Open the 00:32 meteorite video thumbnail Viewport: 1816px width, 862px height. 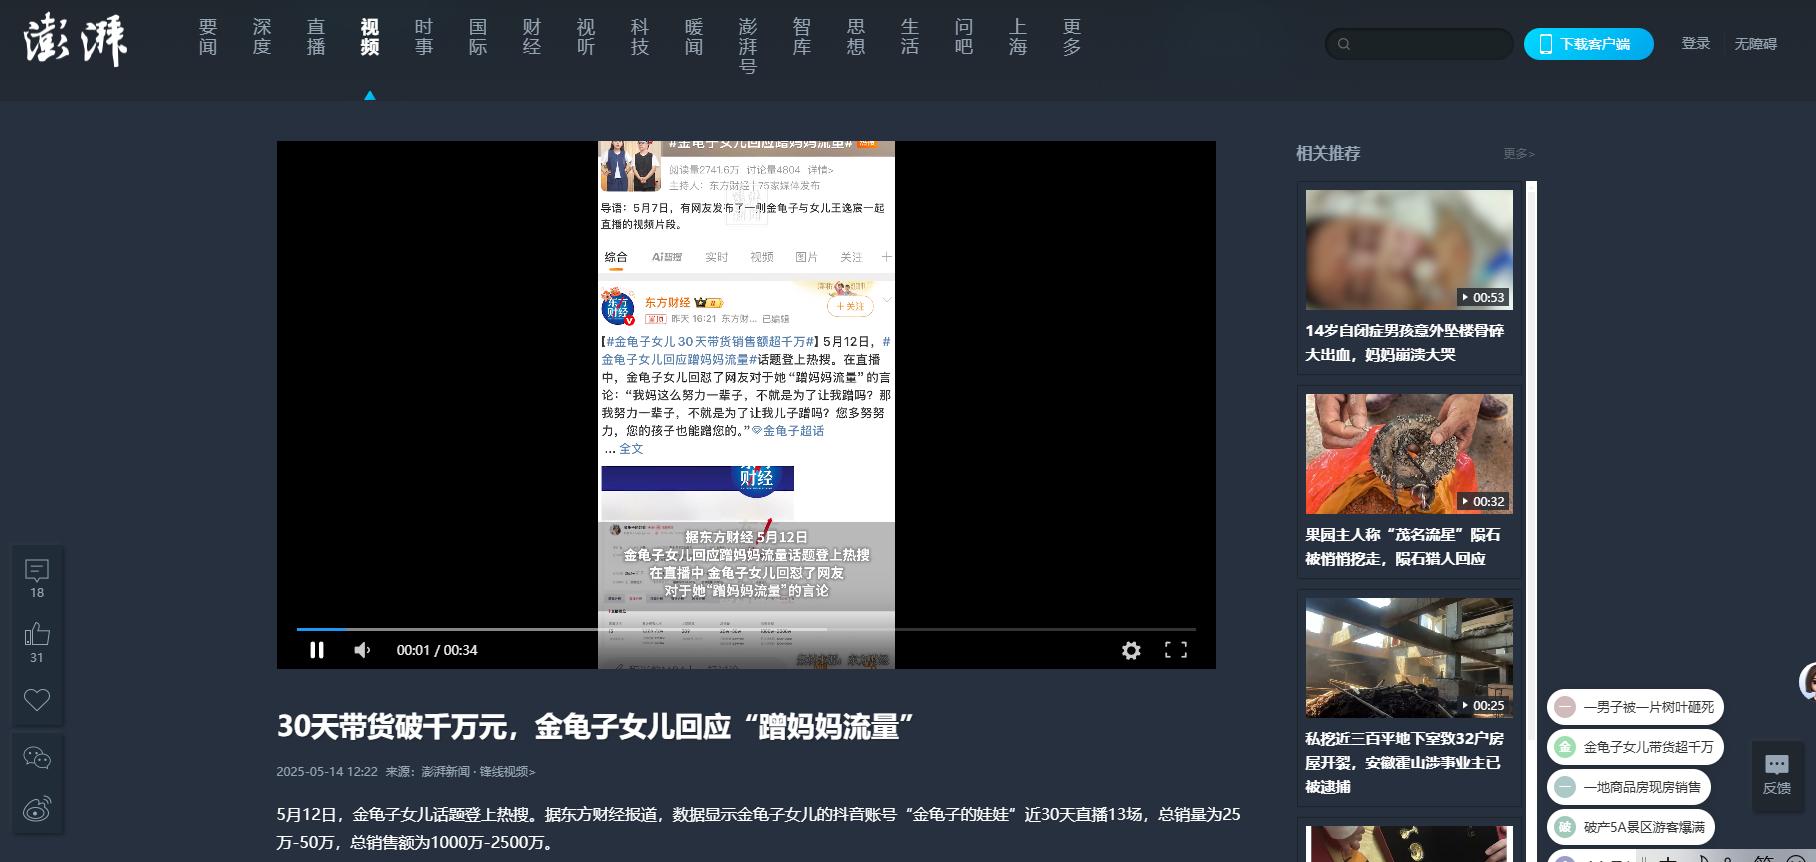pos(1409,454)
